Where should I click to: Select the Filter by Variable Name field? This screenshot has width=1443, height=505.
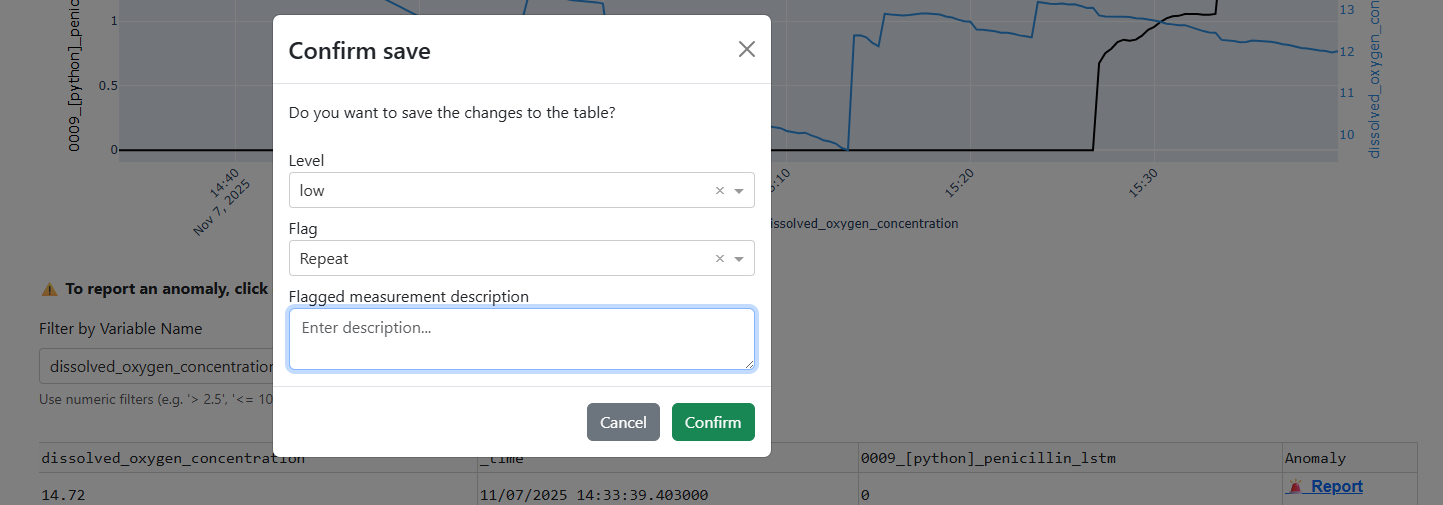coord(155,367)
